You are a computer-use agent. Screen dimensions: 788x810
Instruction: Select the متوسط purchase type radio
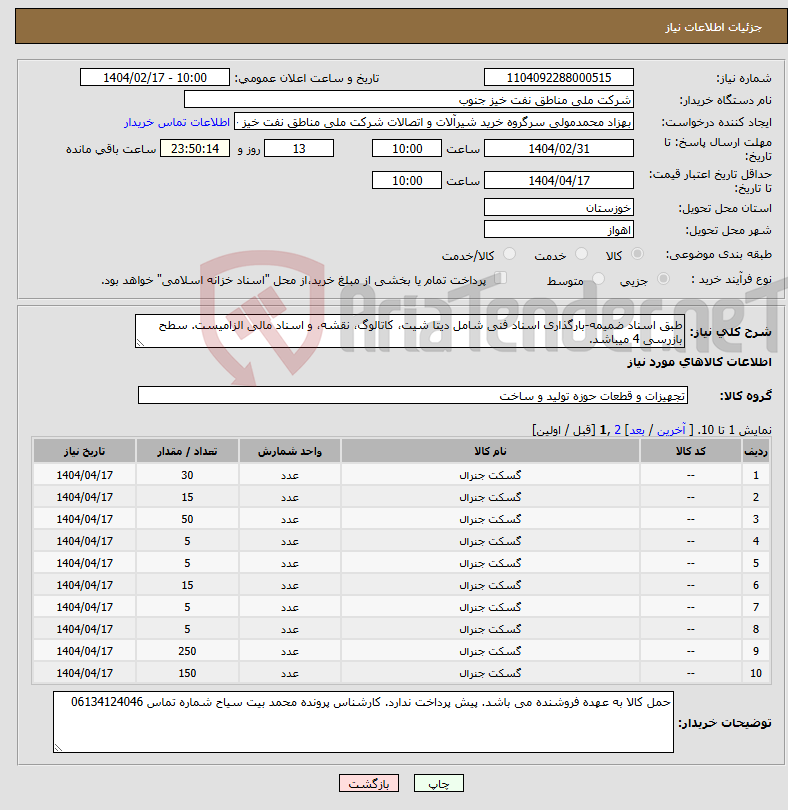pyautogui.click(x=598, y=279)
